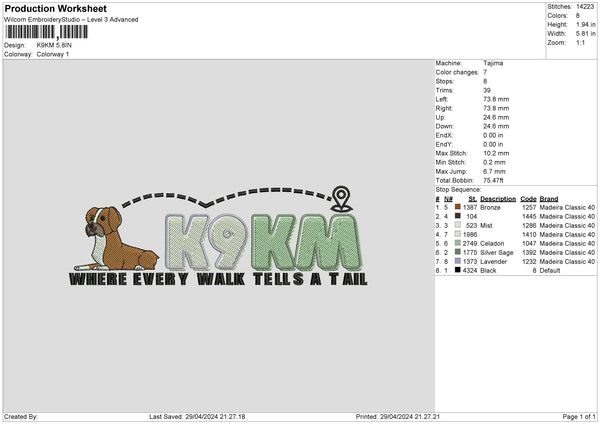Click the barcode under the worksheet title

46,32
